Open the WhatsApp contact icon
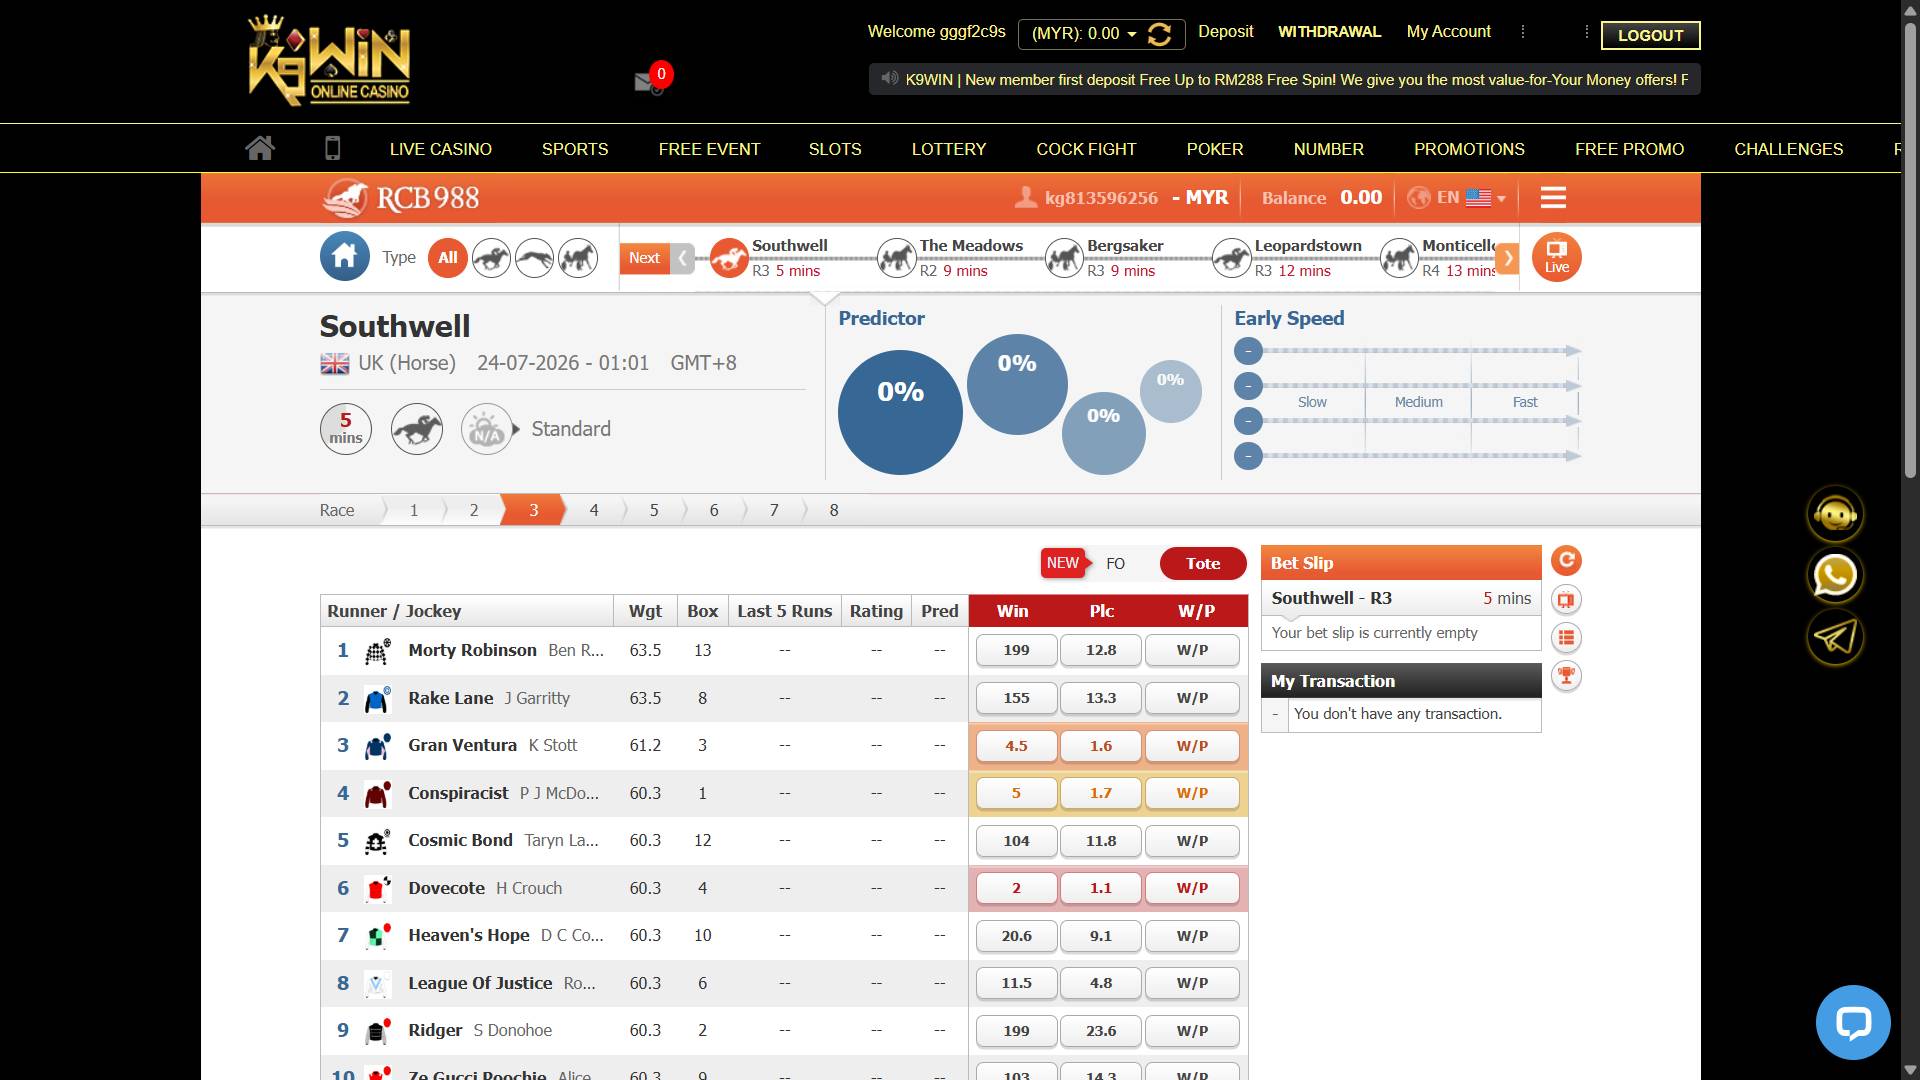The image size is (1920, 1080). pyautogui.click(x=1835, y=575)
